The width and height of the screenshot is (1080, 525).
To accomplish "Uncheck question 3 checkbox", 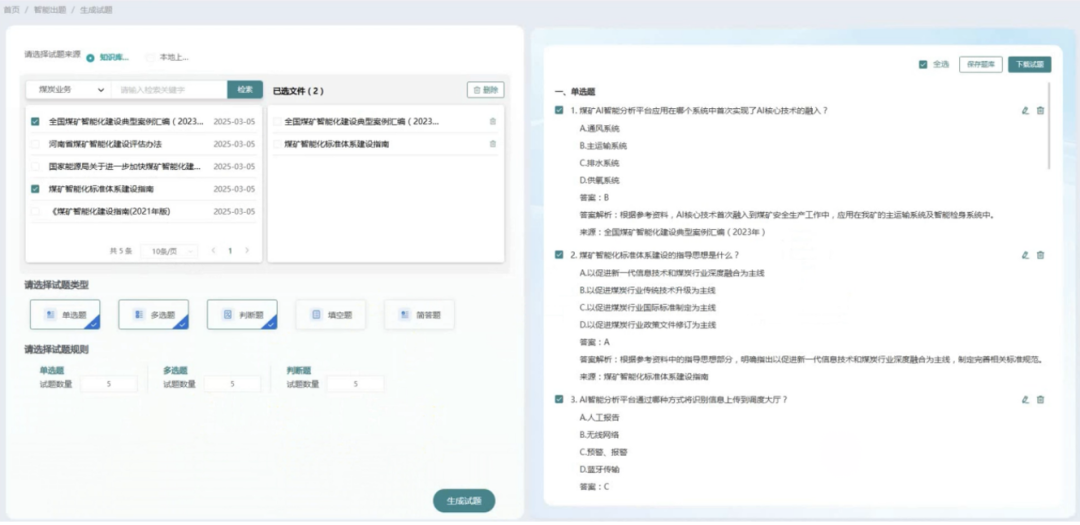I will coord(559,400).
